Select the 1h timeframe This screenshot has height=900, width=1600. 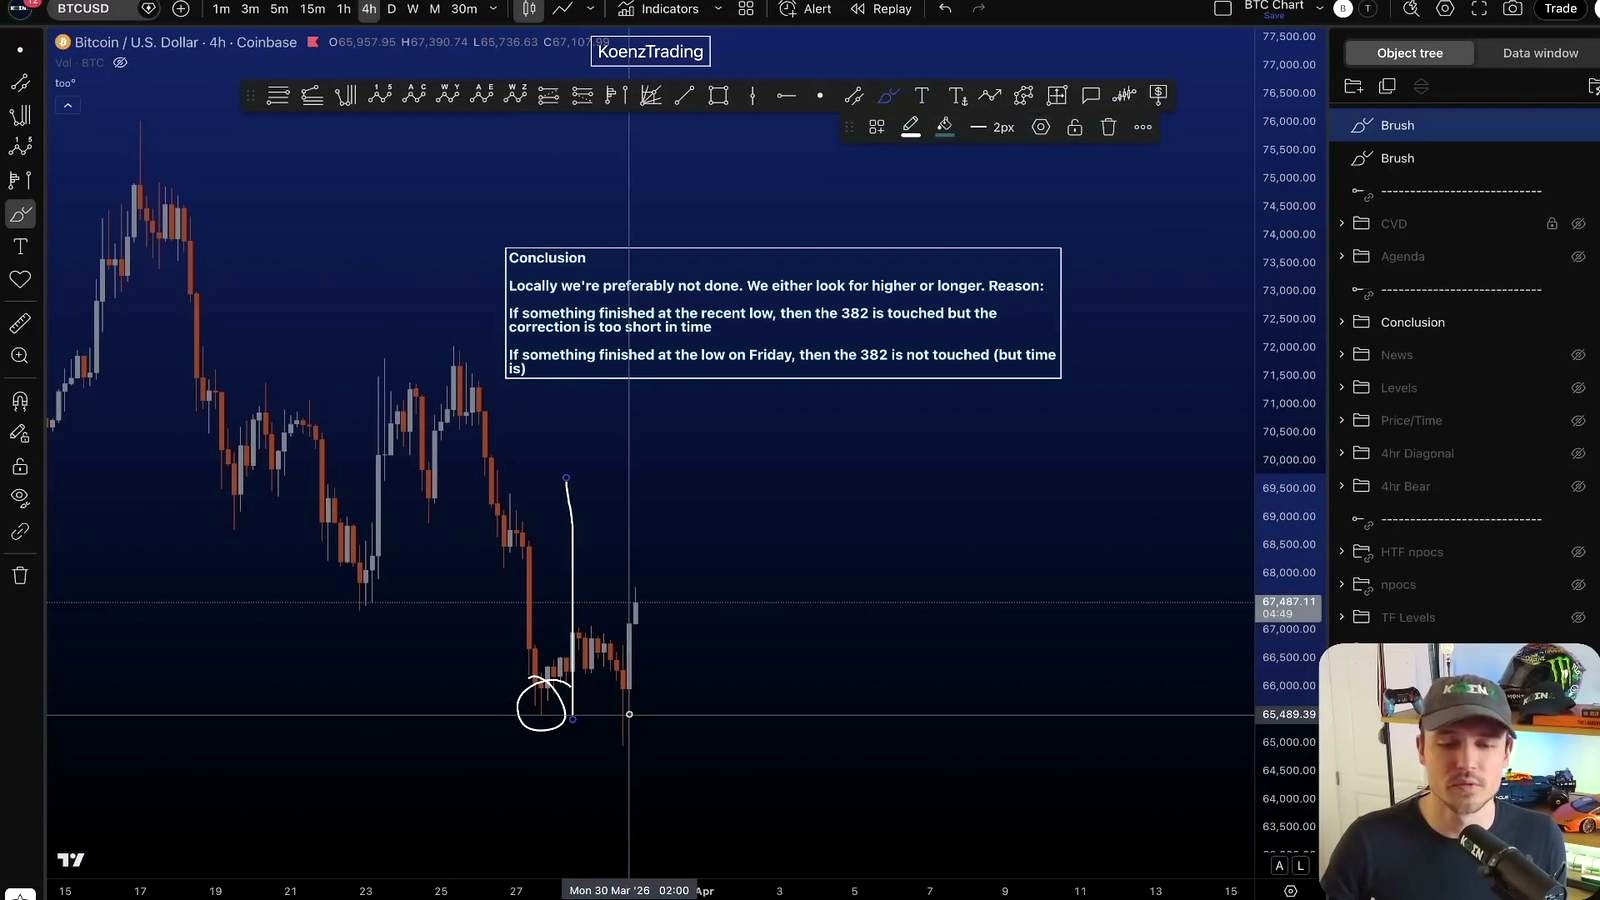343,9
